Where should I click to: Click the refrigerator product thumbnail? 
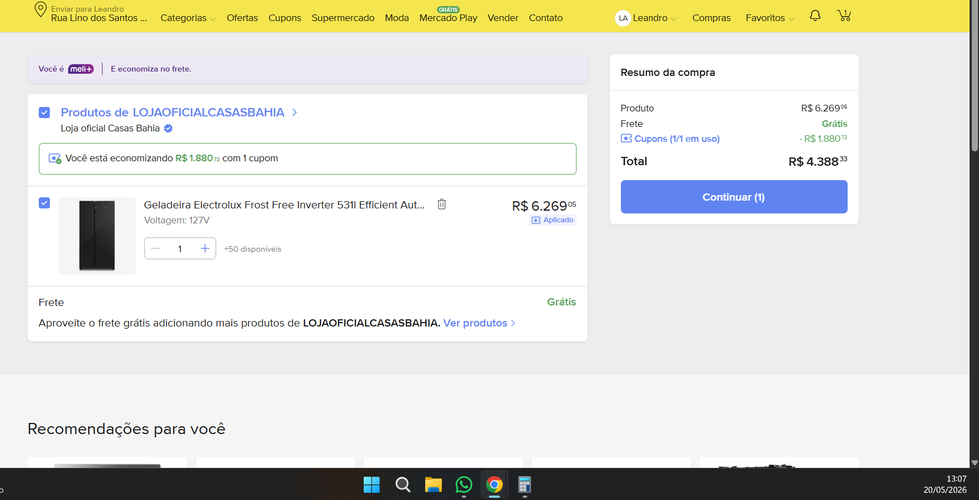tap(97, 236)
